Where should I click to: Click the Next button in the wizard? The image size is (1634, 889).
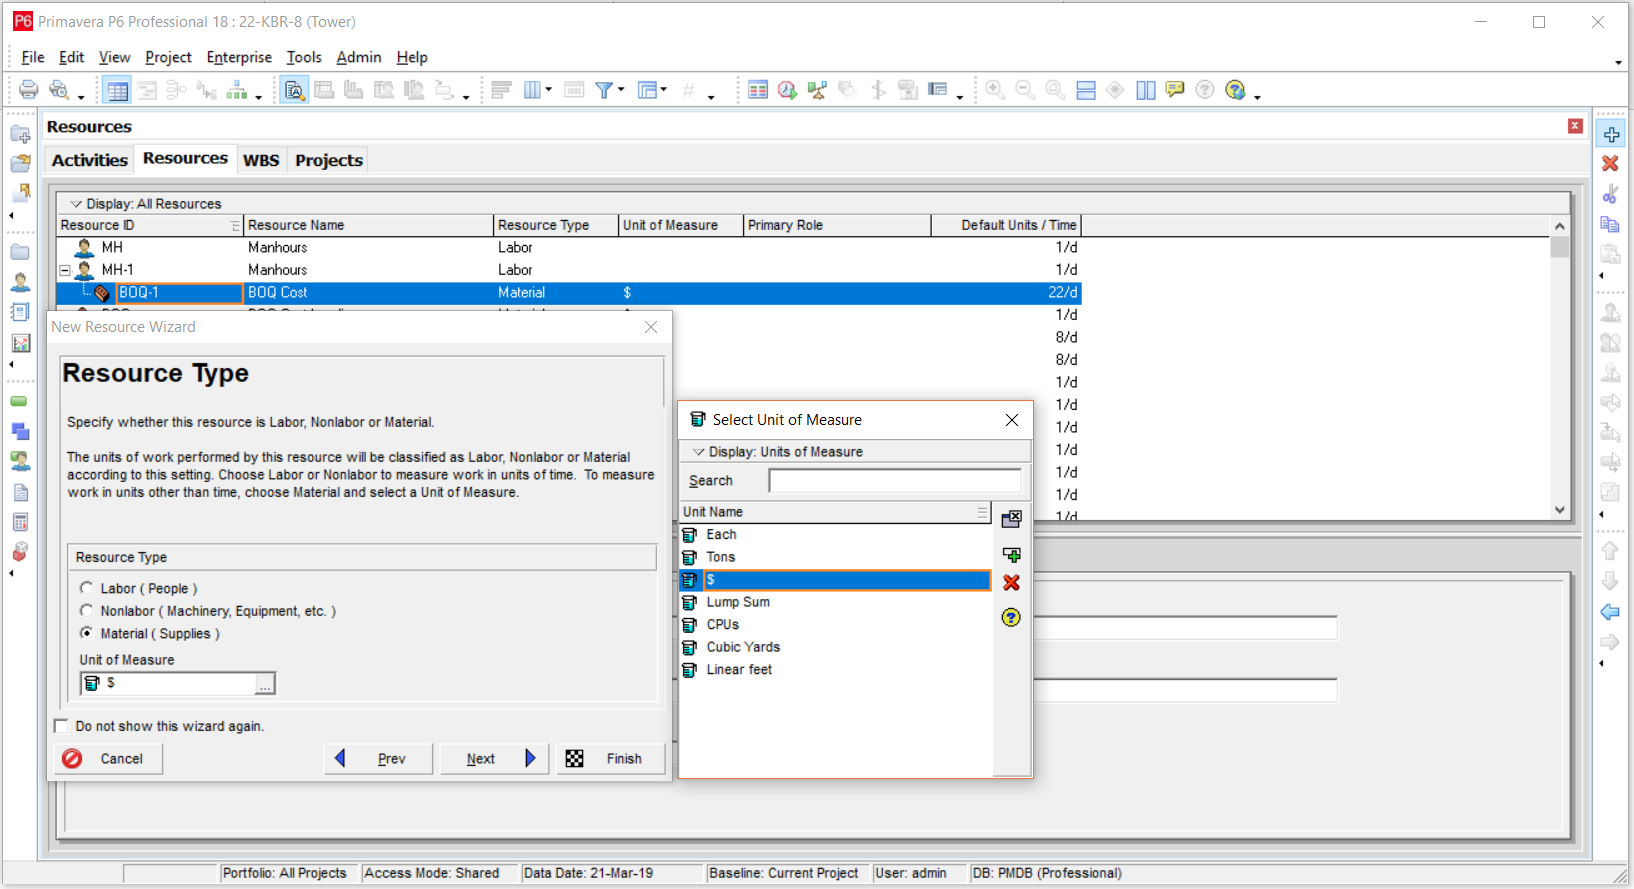[x=494, y=759]
